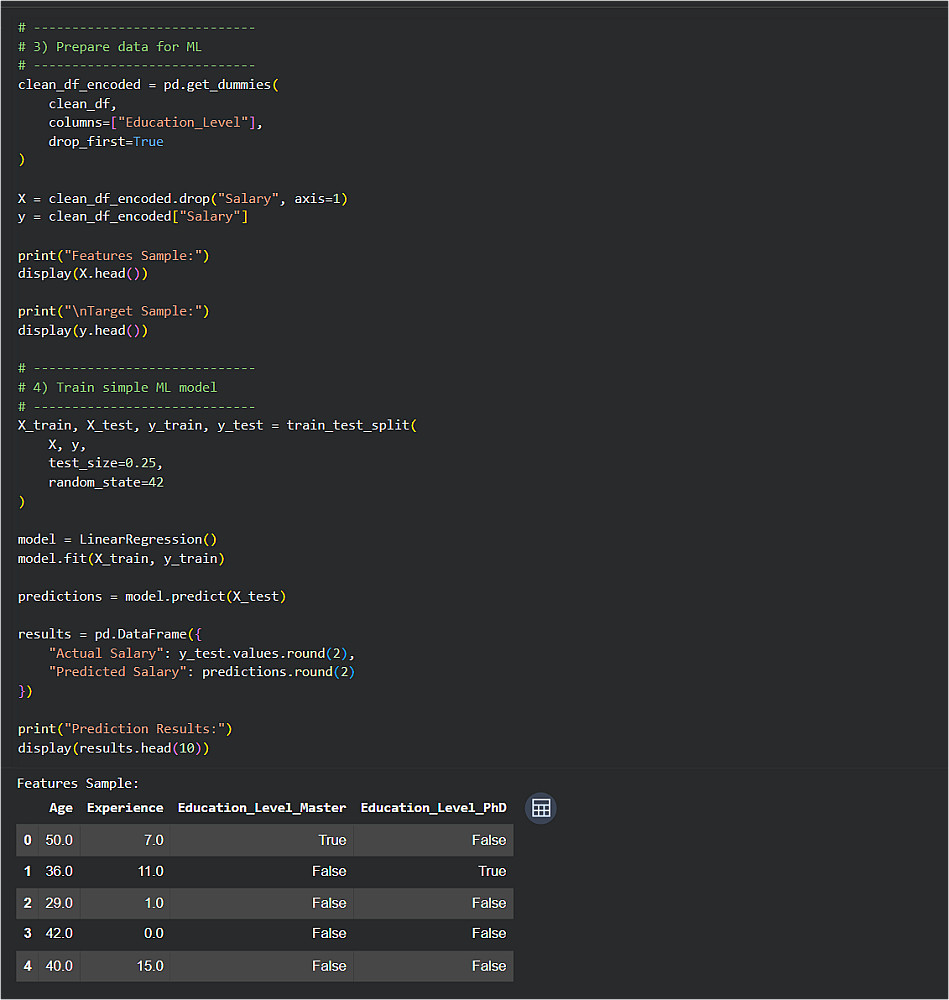Click the '# 3) Prepare data for ML' comment
The image size is (949, 1000).
tap(110, 47)
